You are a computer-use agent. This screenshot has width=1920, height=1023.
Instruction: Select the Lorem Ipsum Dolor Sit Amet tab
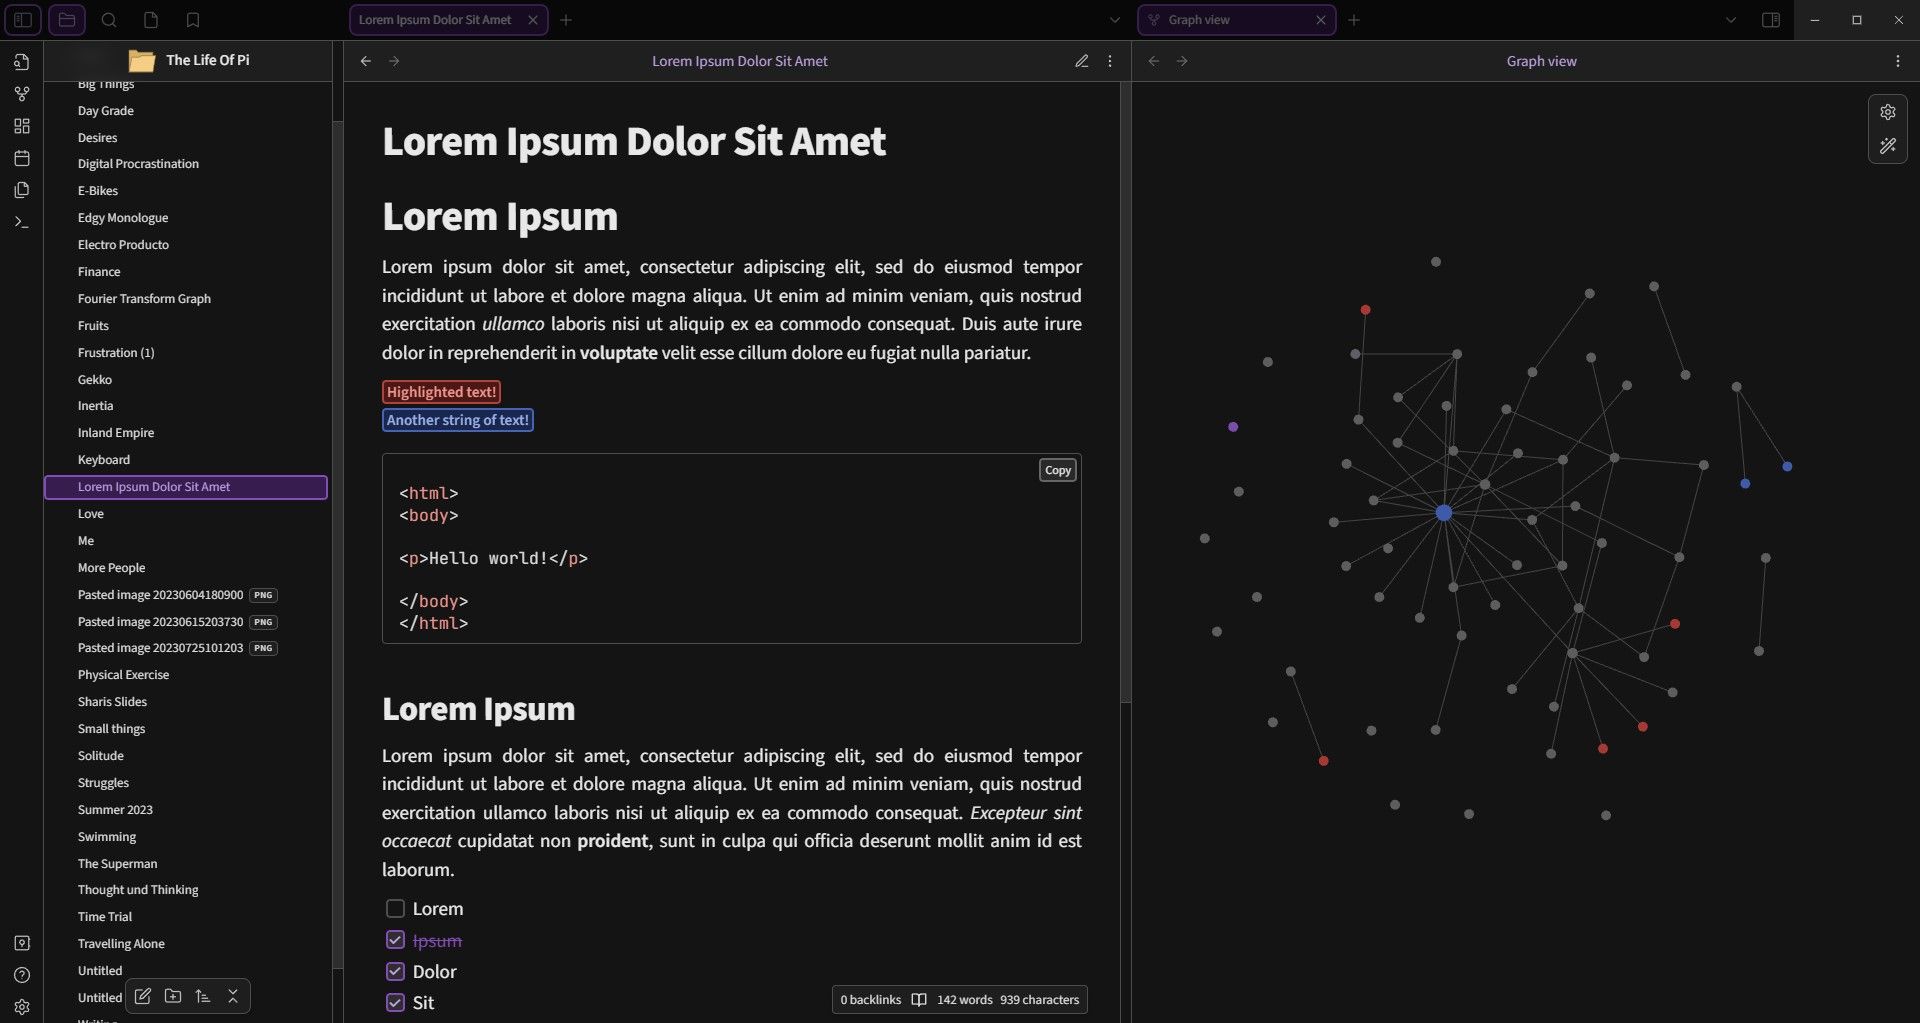pyautogui.click(x=434, y=19)
